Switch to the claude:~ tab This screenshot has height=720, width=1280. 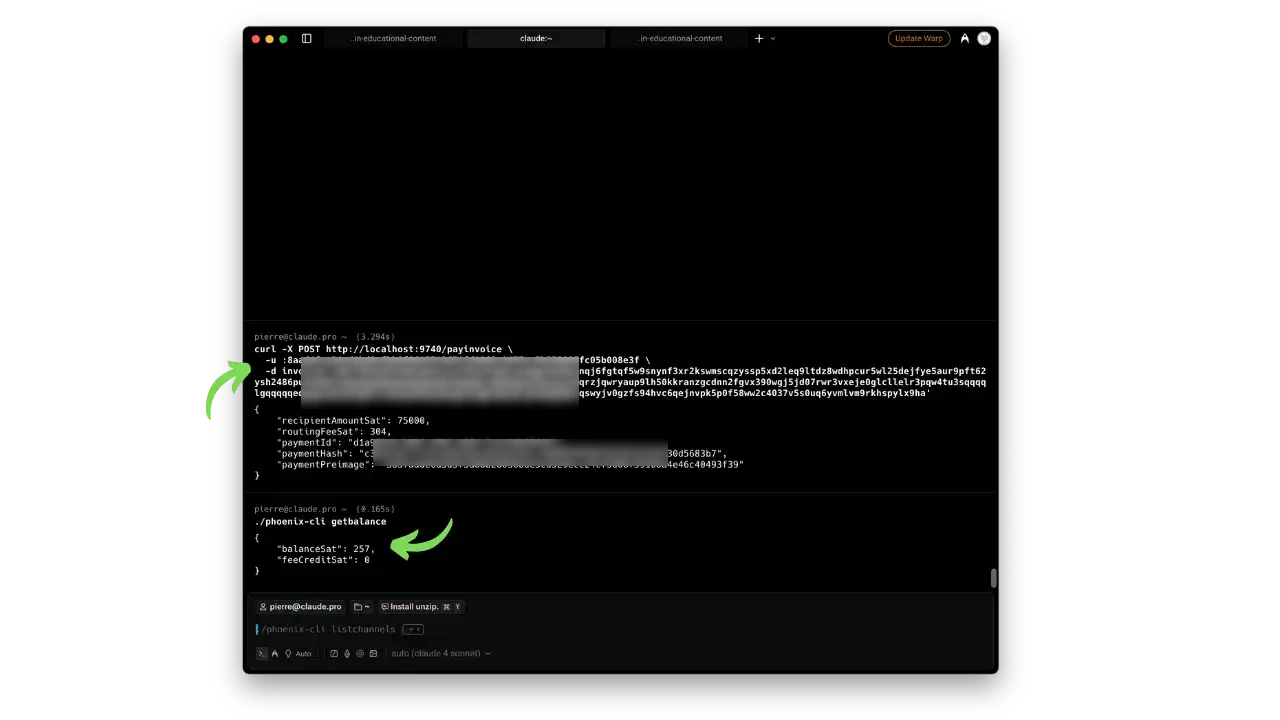click(536, 39)
